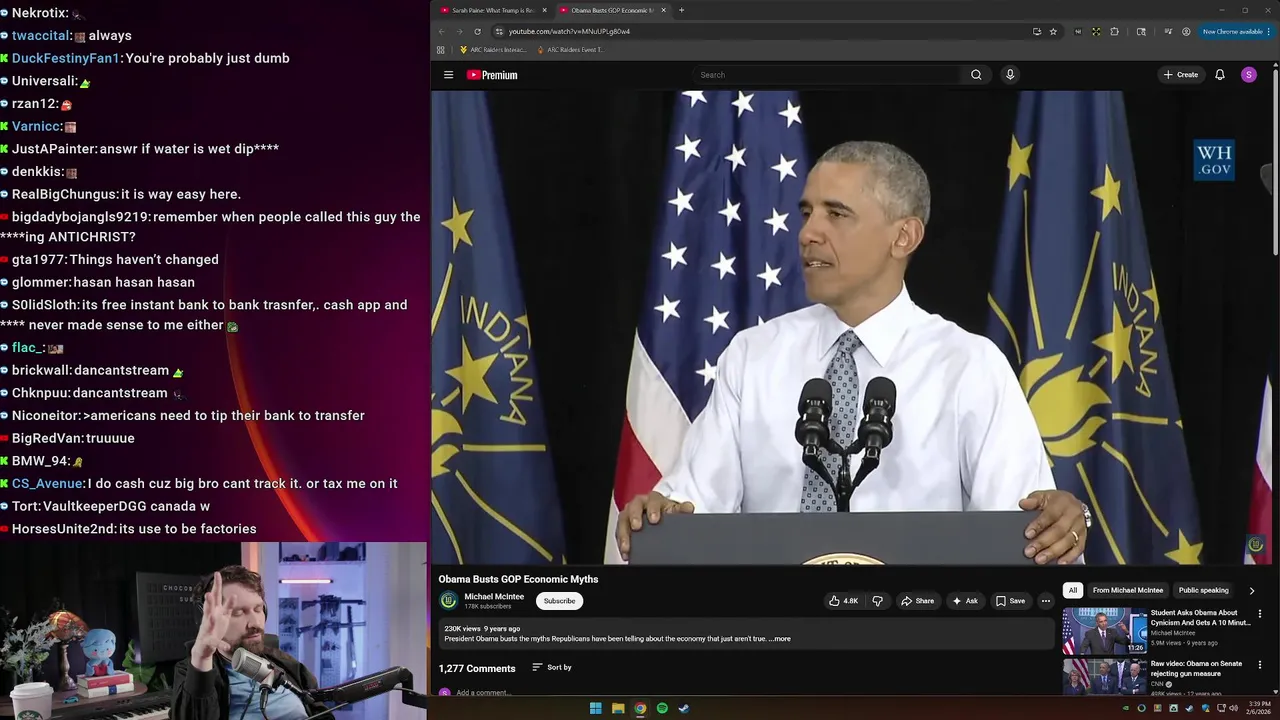The height and width of the screenshot is (720, 1280).
Task: Select the From Michael McIntee chip
Action: click(1128, 590)
